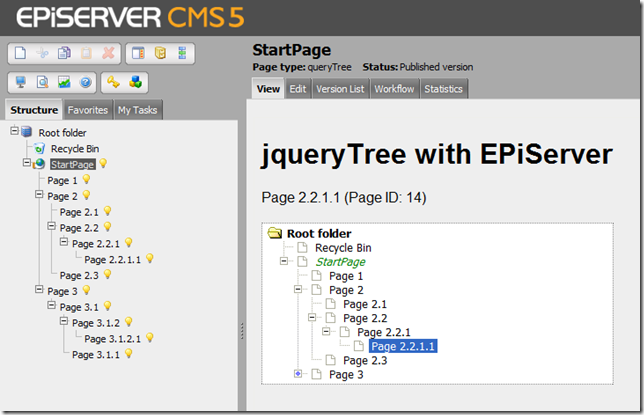Click the colored cubes icon in toolbar
The width and height of the screenshot is (644, 415).
coord(137,83)
